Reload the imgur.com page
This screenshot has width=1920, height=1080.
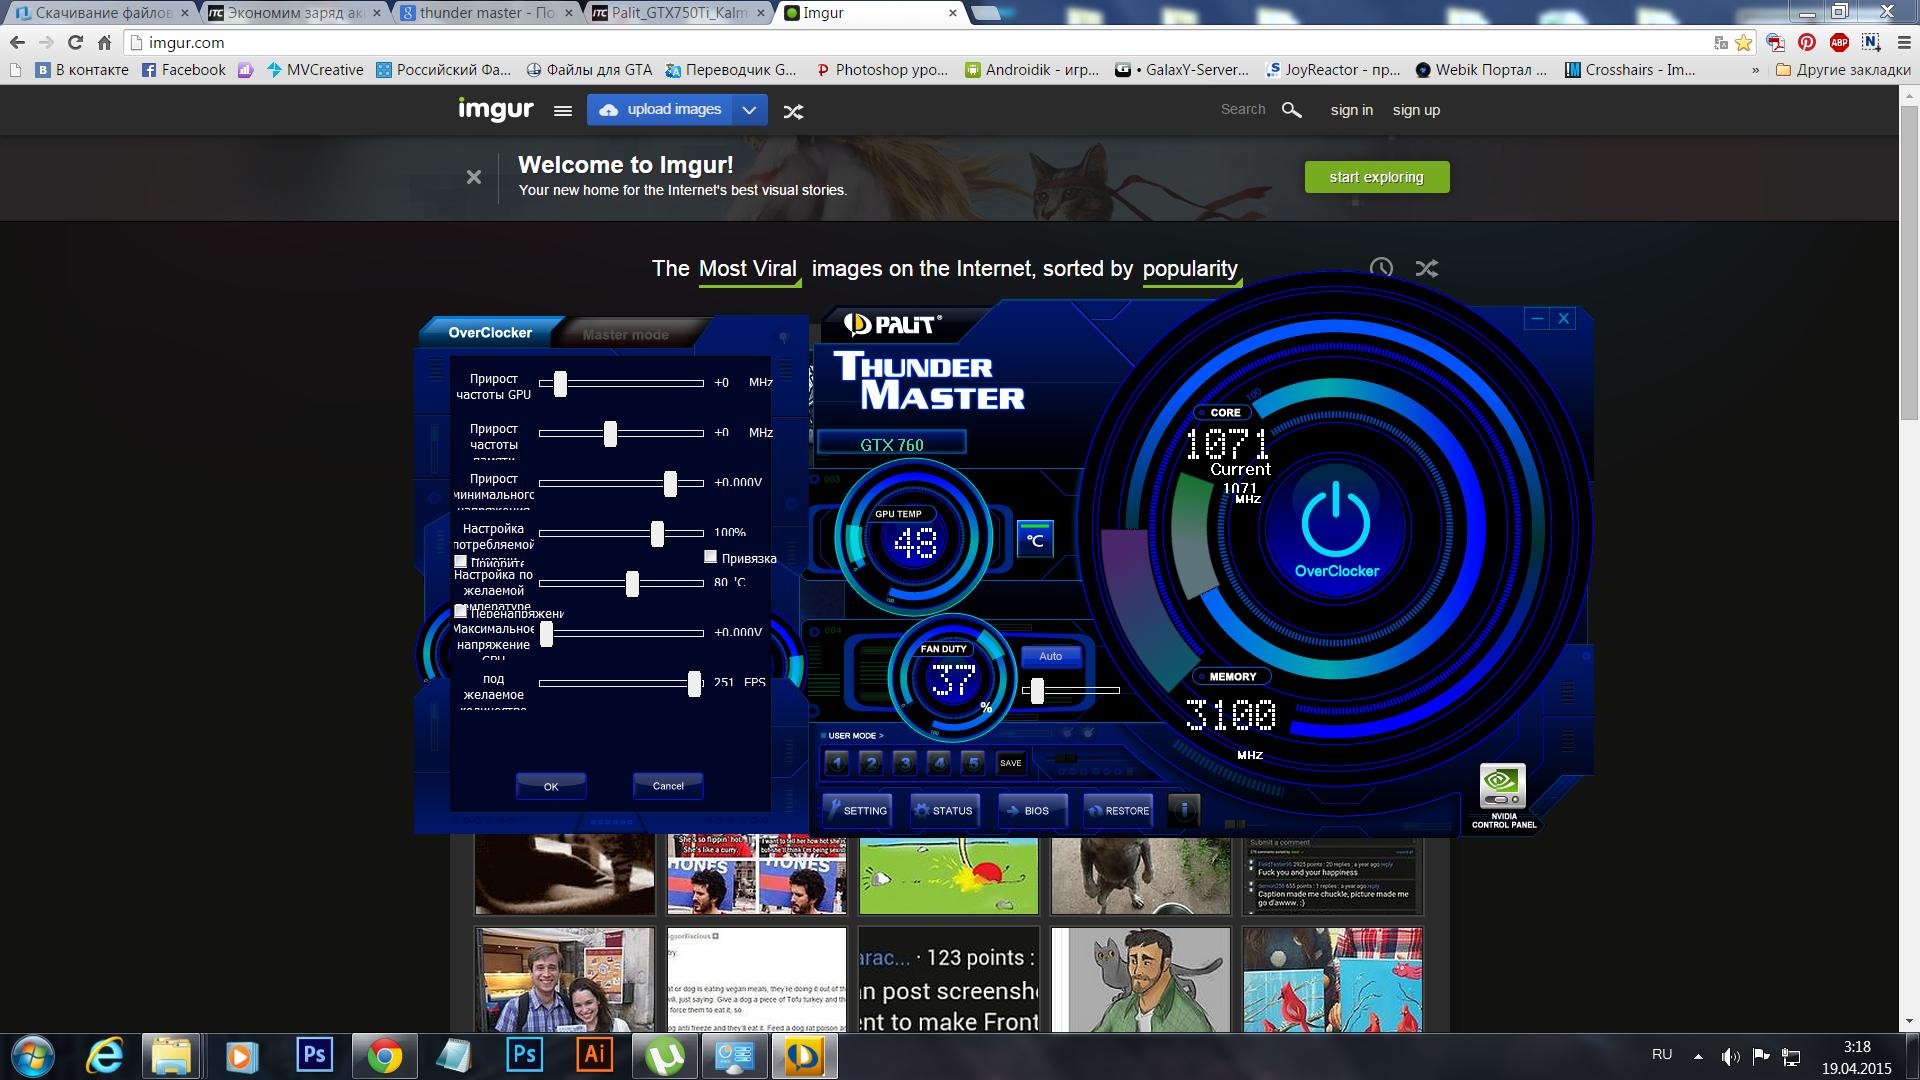(x=75, y=42)
